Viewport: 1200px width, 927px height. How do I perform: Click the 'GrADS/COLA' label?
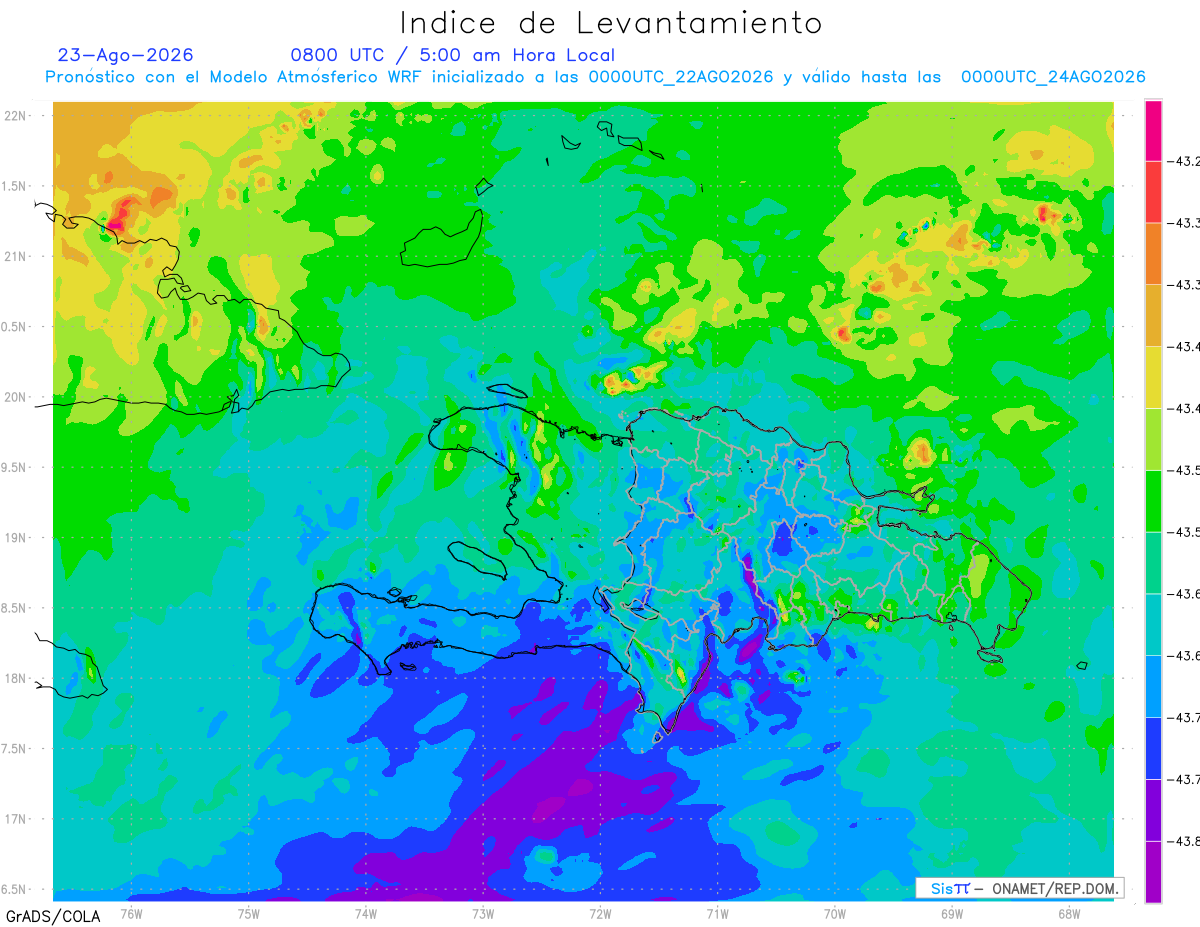tap(51, 916)
